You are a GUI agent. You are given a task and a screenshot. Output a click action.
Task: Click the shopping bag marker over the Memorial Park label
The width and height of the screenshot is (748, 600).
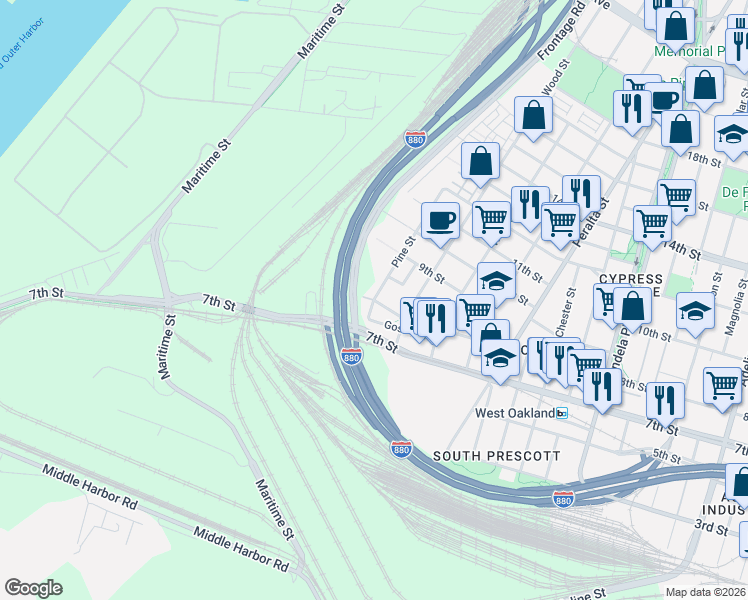675,28
